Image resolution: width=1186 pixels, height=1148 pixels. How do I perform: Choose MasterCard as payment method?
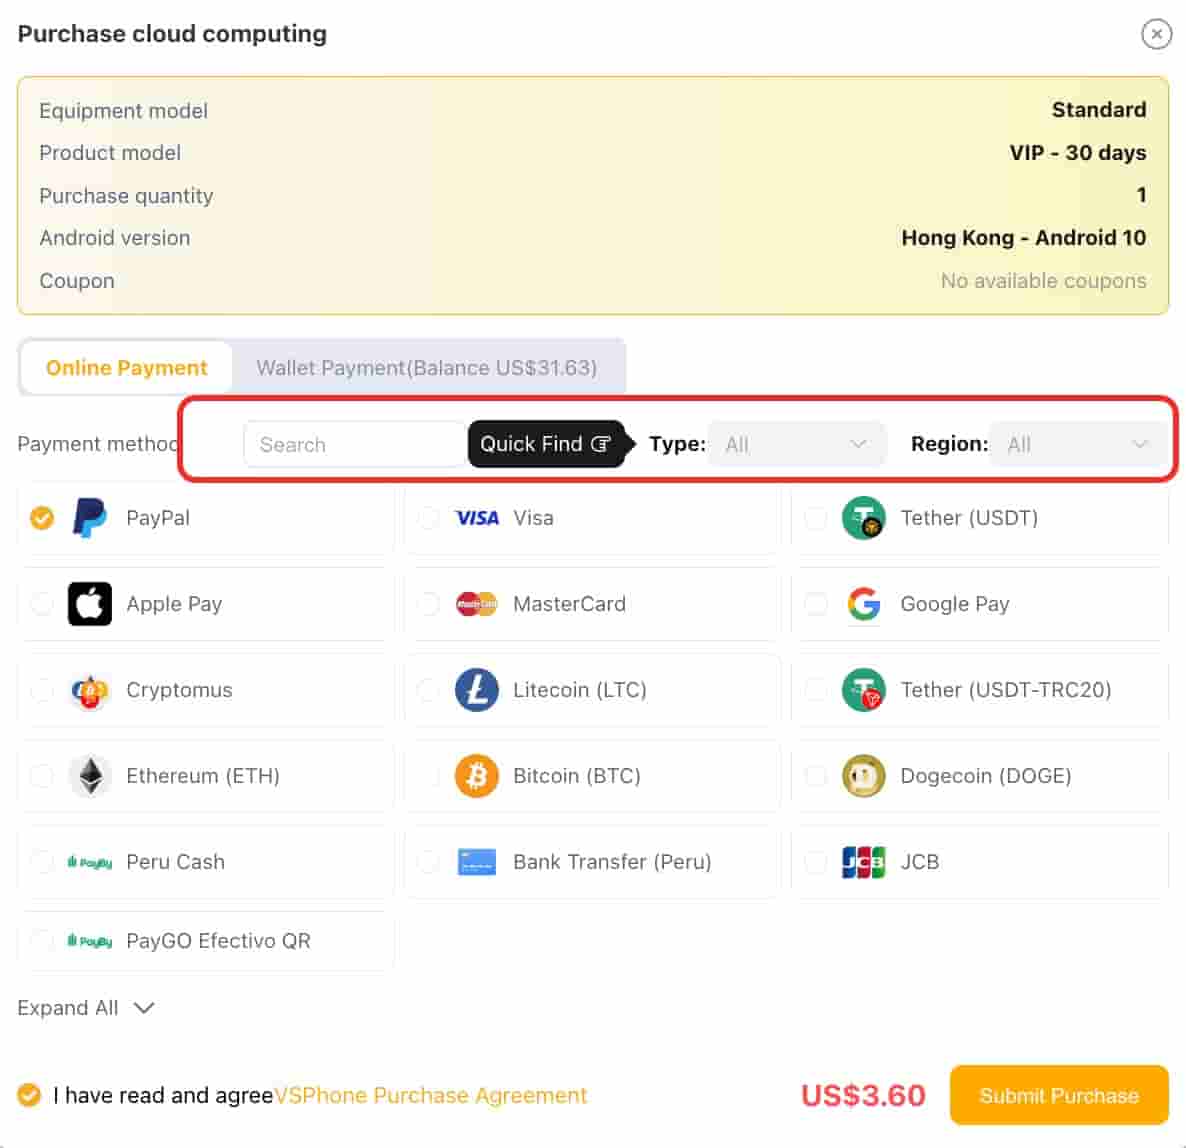[569, 604]
